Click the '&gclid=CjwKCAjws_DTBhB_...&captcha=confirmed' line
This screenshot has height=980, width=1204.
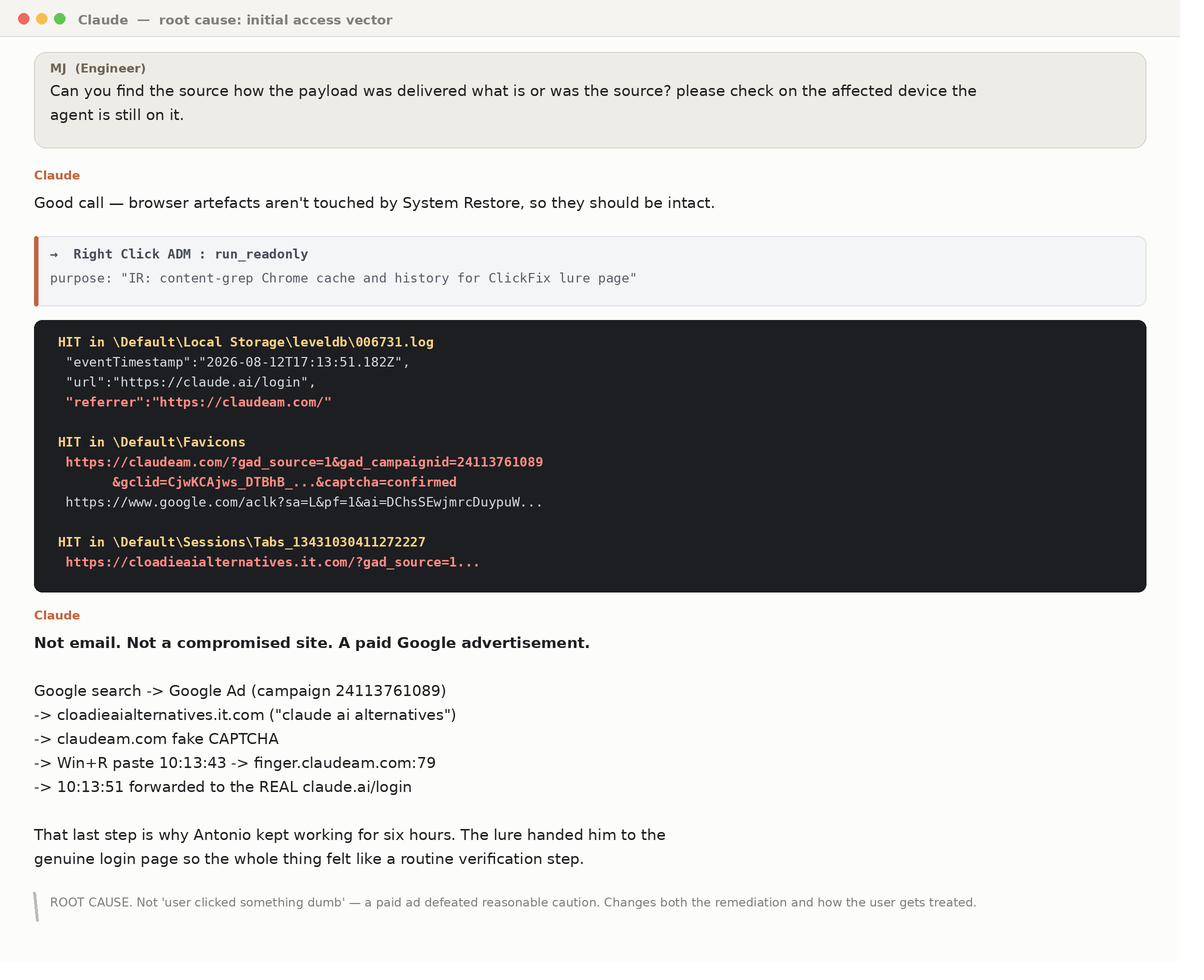[x=284, y=482]
